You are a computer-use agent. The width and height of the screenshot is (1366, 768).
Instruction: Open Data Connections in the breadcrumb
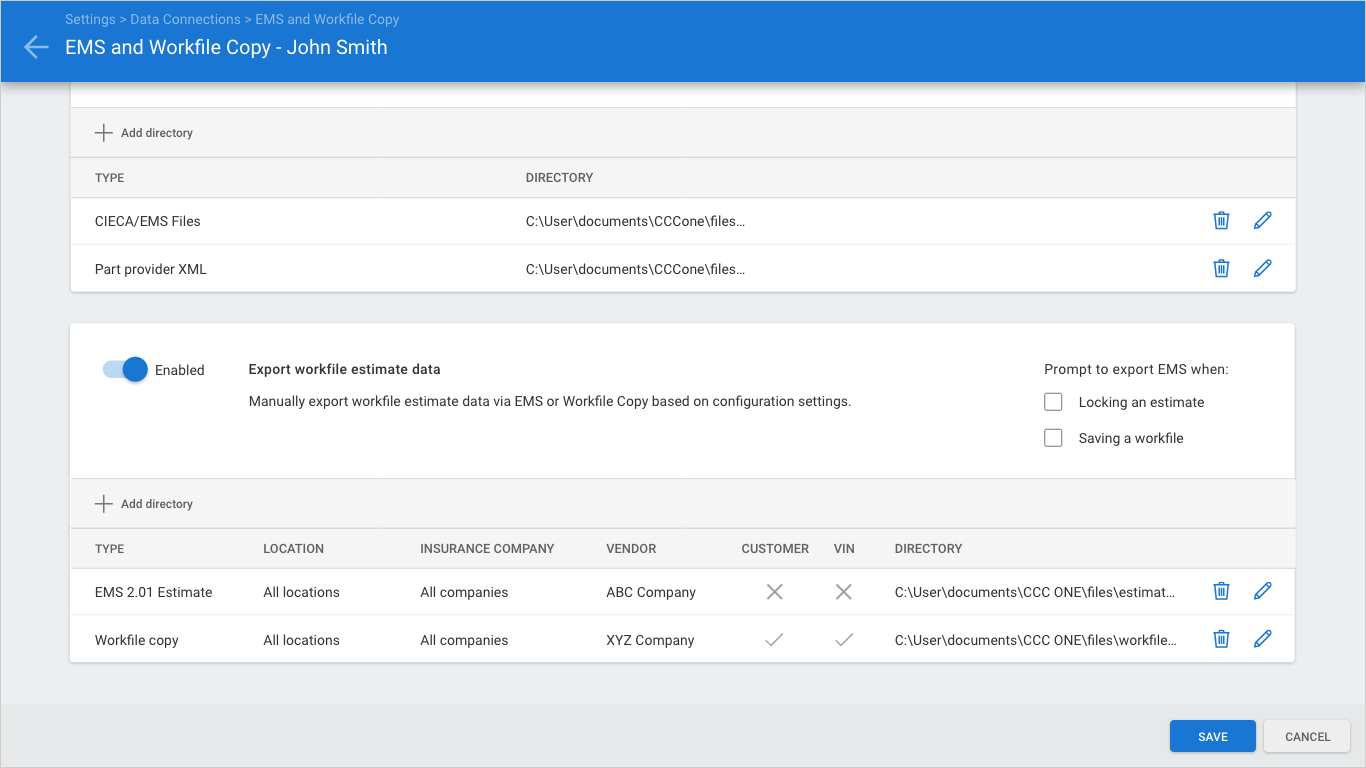tap(185, 19)
